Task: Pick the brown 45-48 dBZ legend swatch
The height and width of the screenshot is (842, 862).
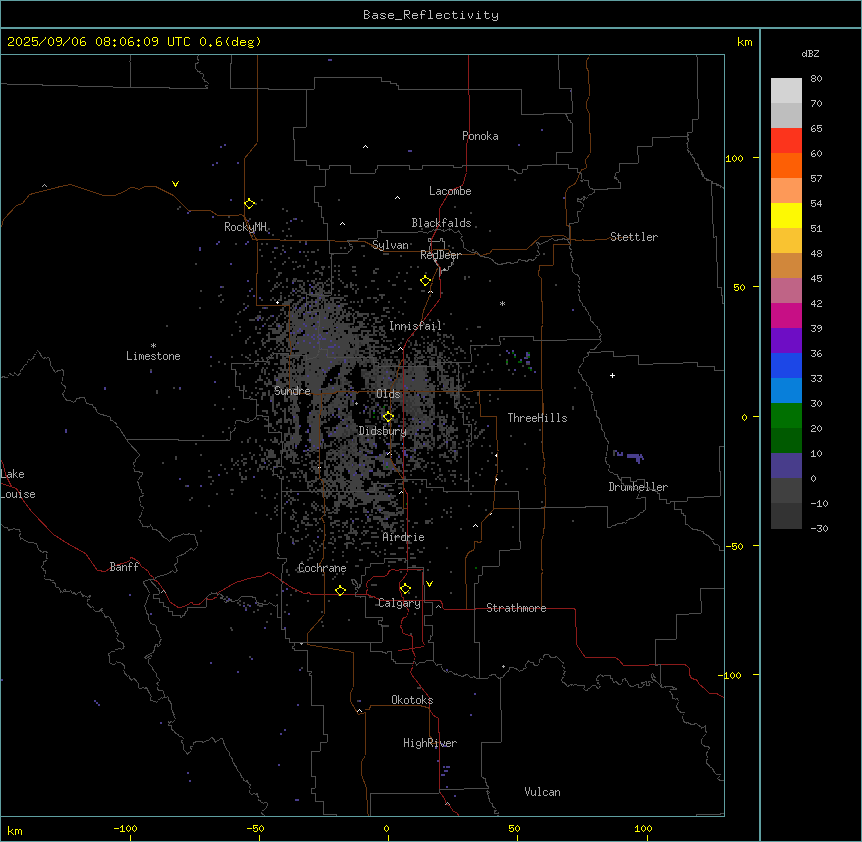Action: pos(786,265)
